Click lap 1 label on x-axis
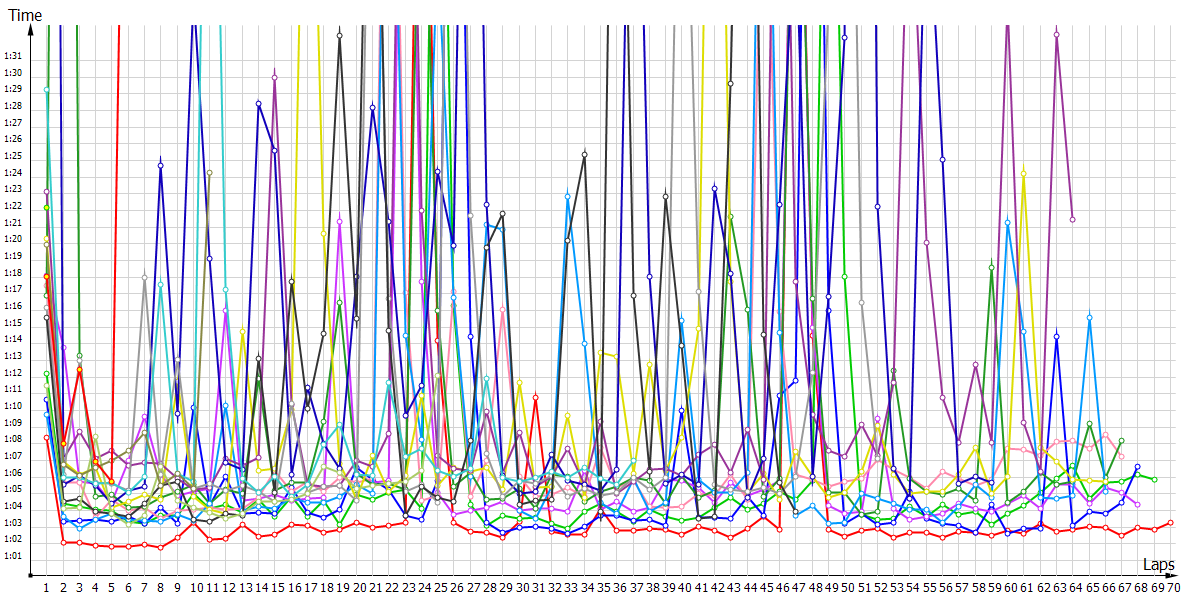1200x600 pixels. tap(46, 586)
